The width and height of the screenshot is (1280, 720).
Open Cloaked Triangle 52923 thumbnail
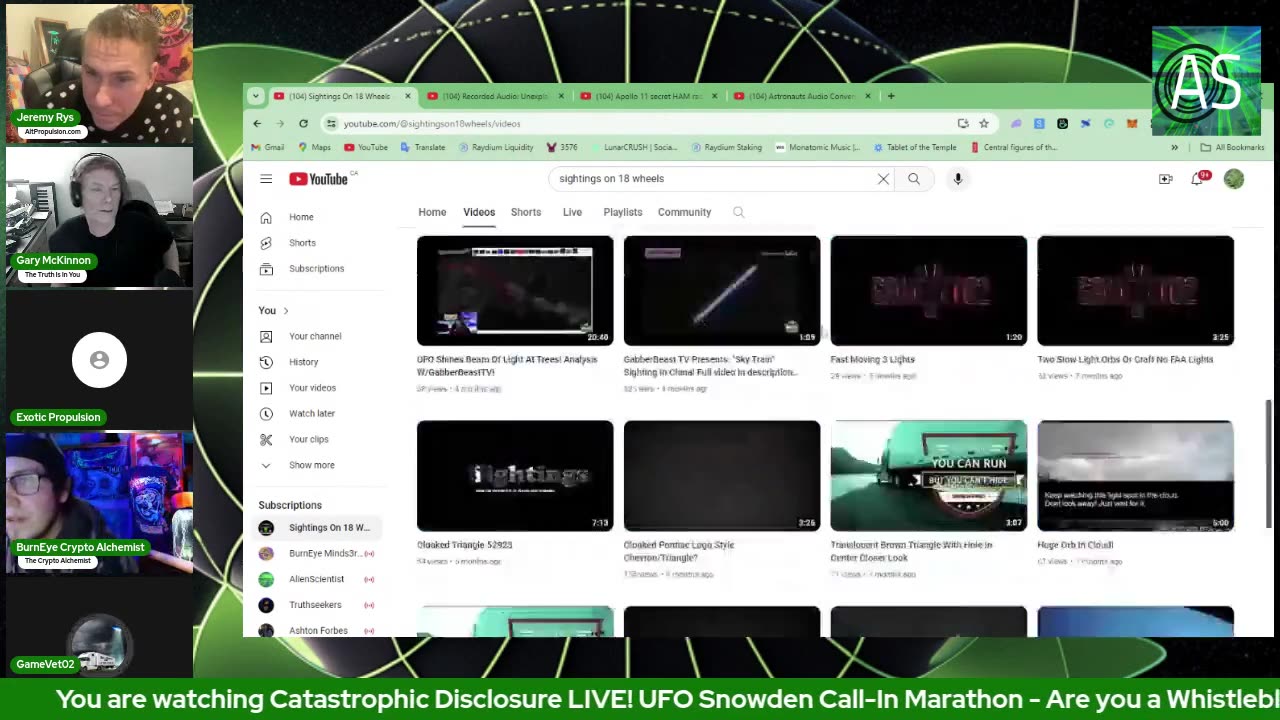pyautogui.click(x=515, y=476)
